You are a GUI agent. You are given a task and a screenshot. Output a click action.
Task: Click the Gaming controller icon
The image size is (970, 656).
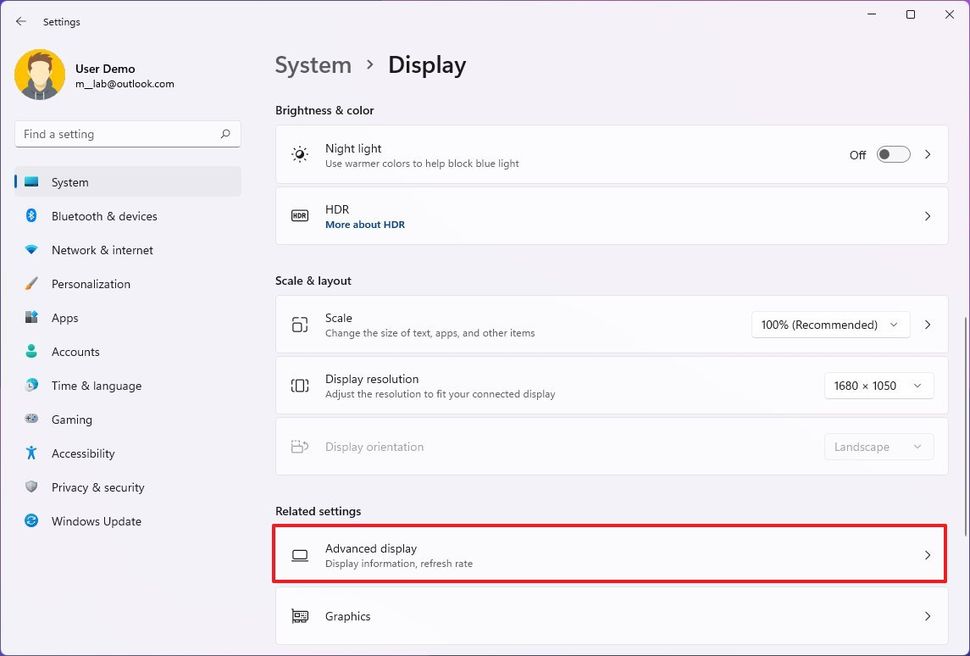pyautogui.click(x=31, y=420)
